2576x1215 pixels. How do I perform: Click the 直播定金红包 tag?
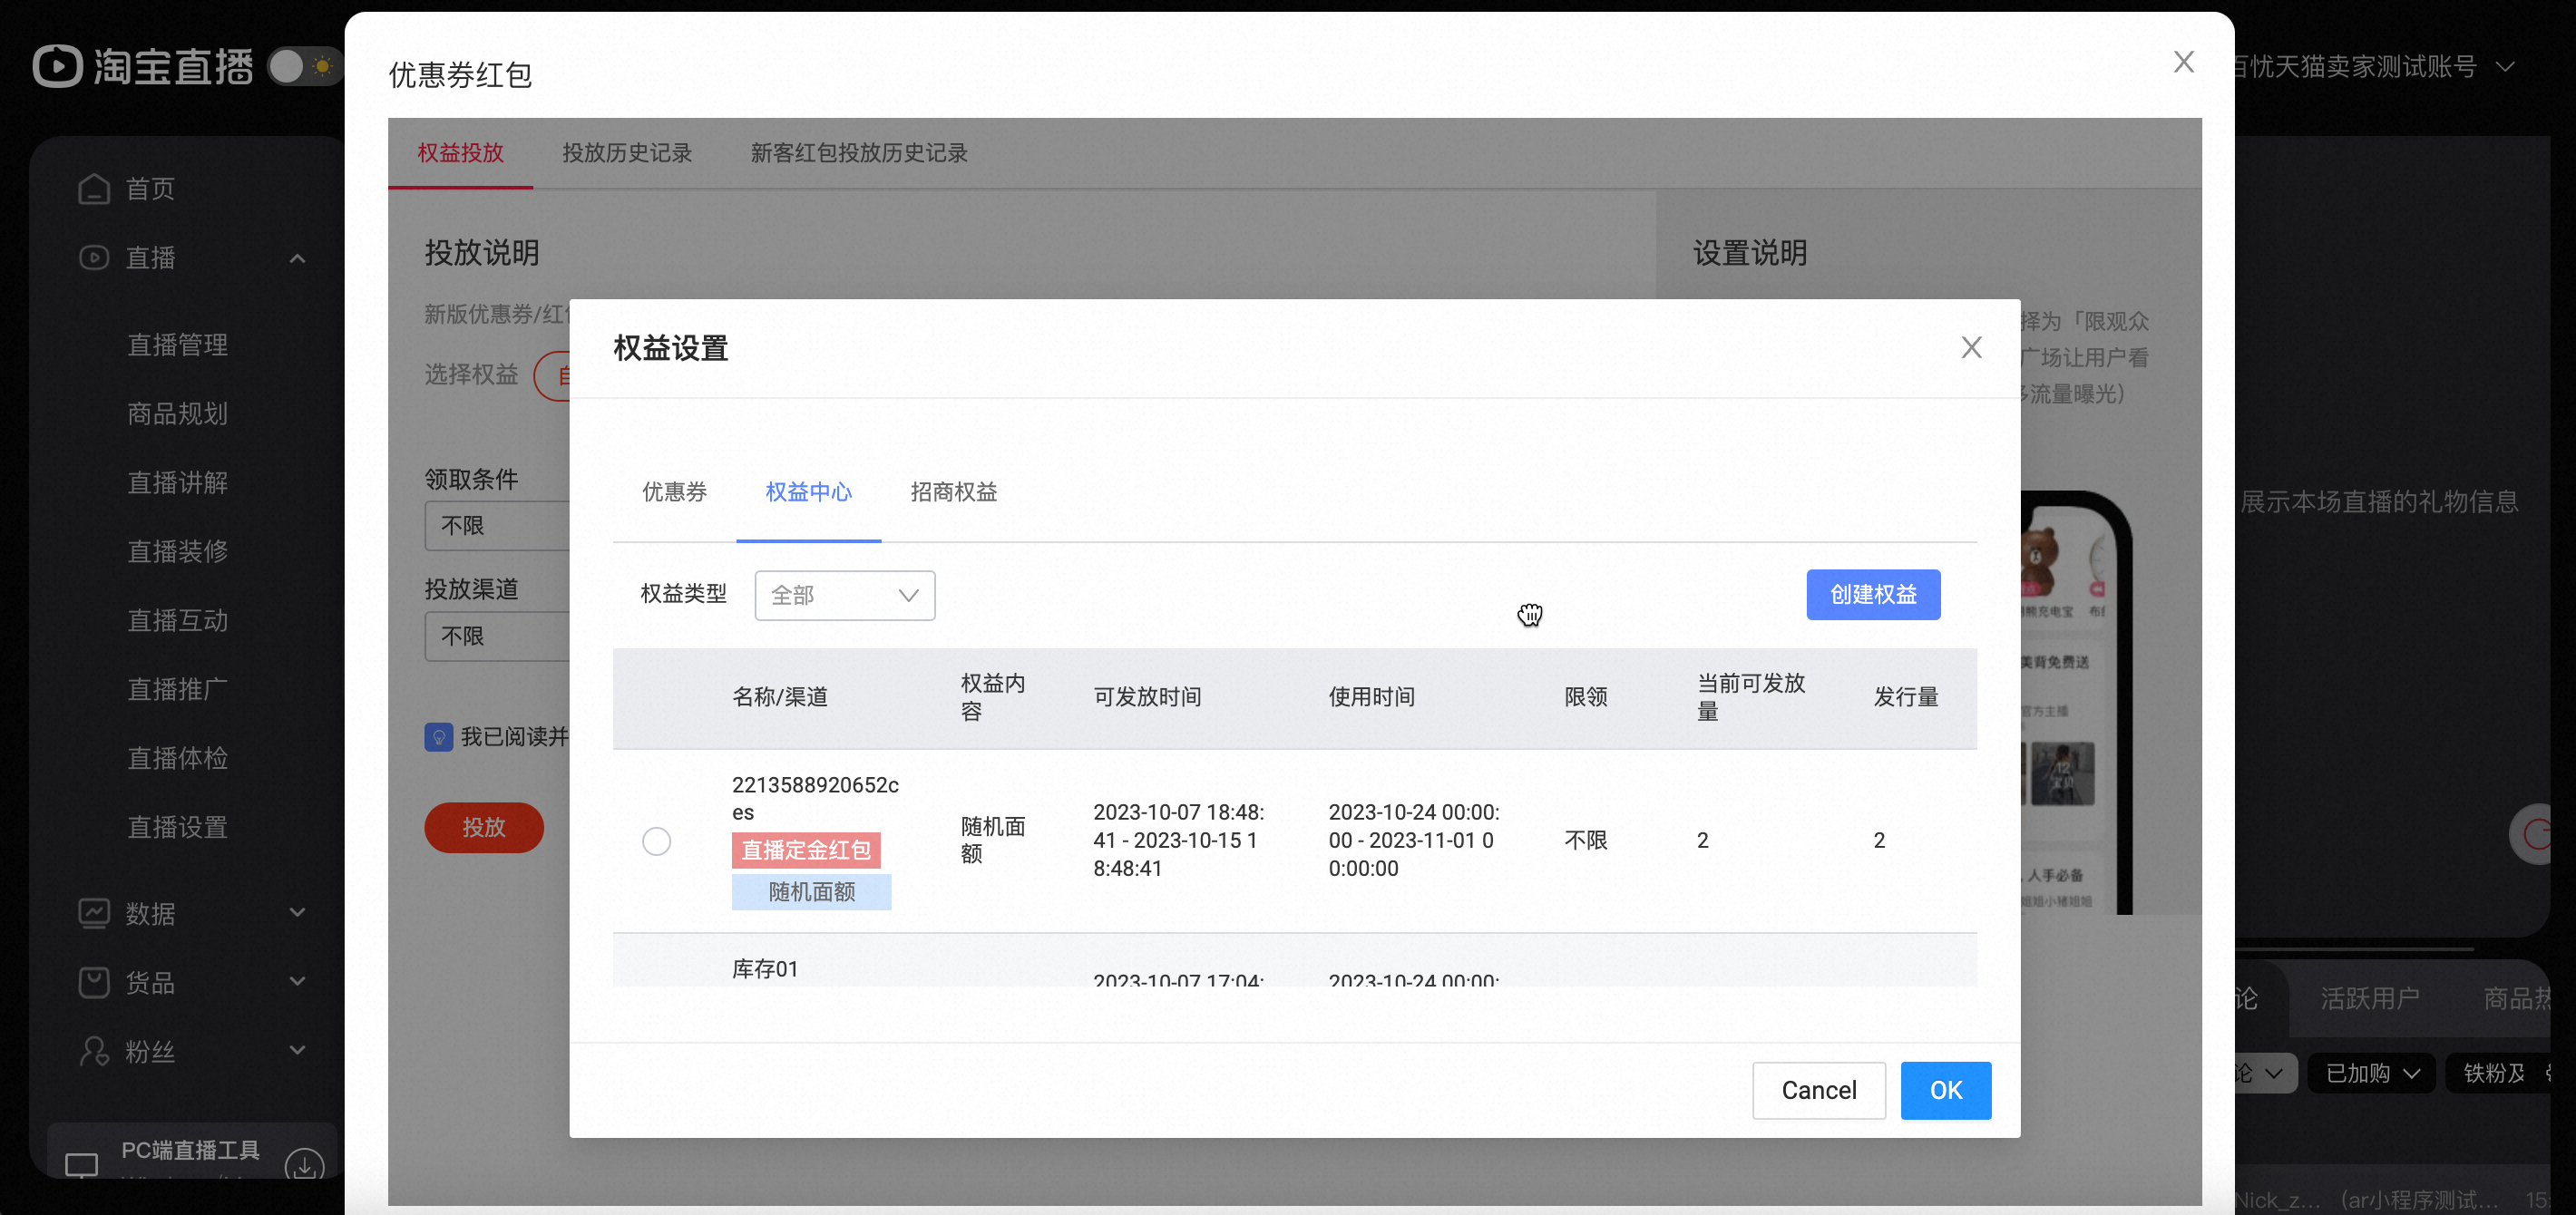(805, 850)
